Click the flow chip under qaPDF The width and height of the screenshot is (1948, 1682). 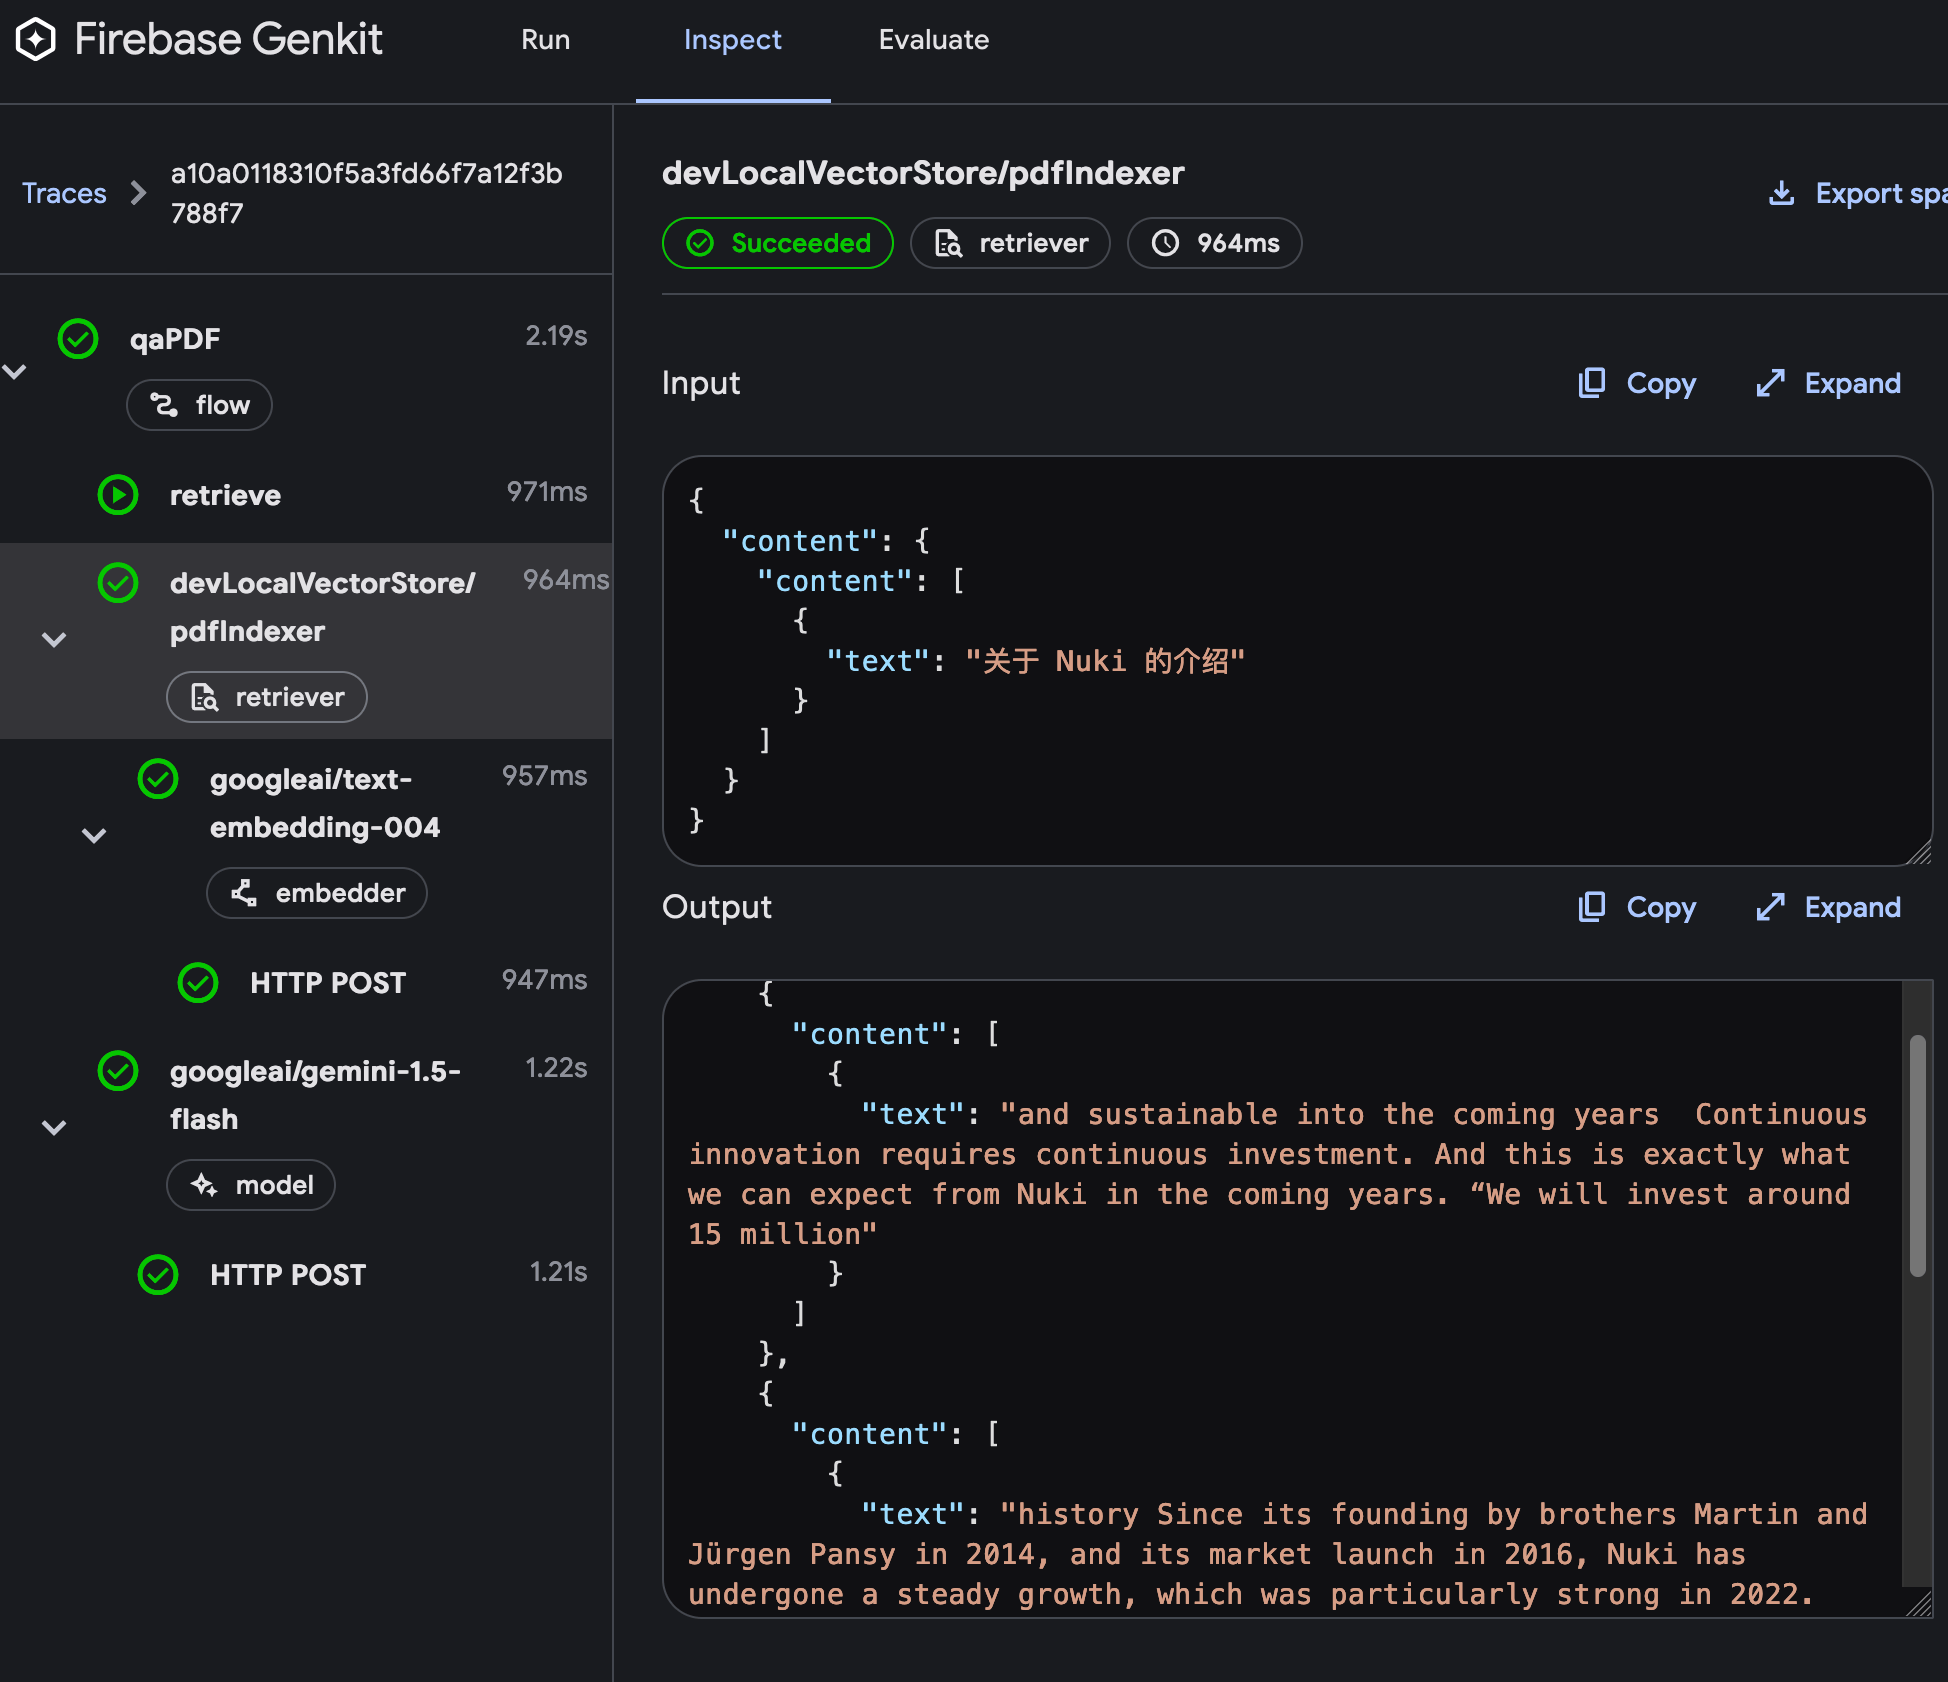pos(199,405)
